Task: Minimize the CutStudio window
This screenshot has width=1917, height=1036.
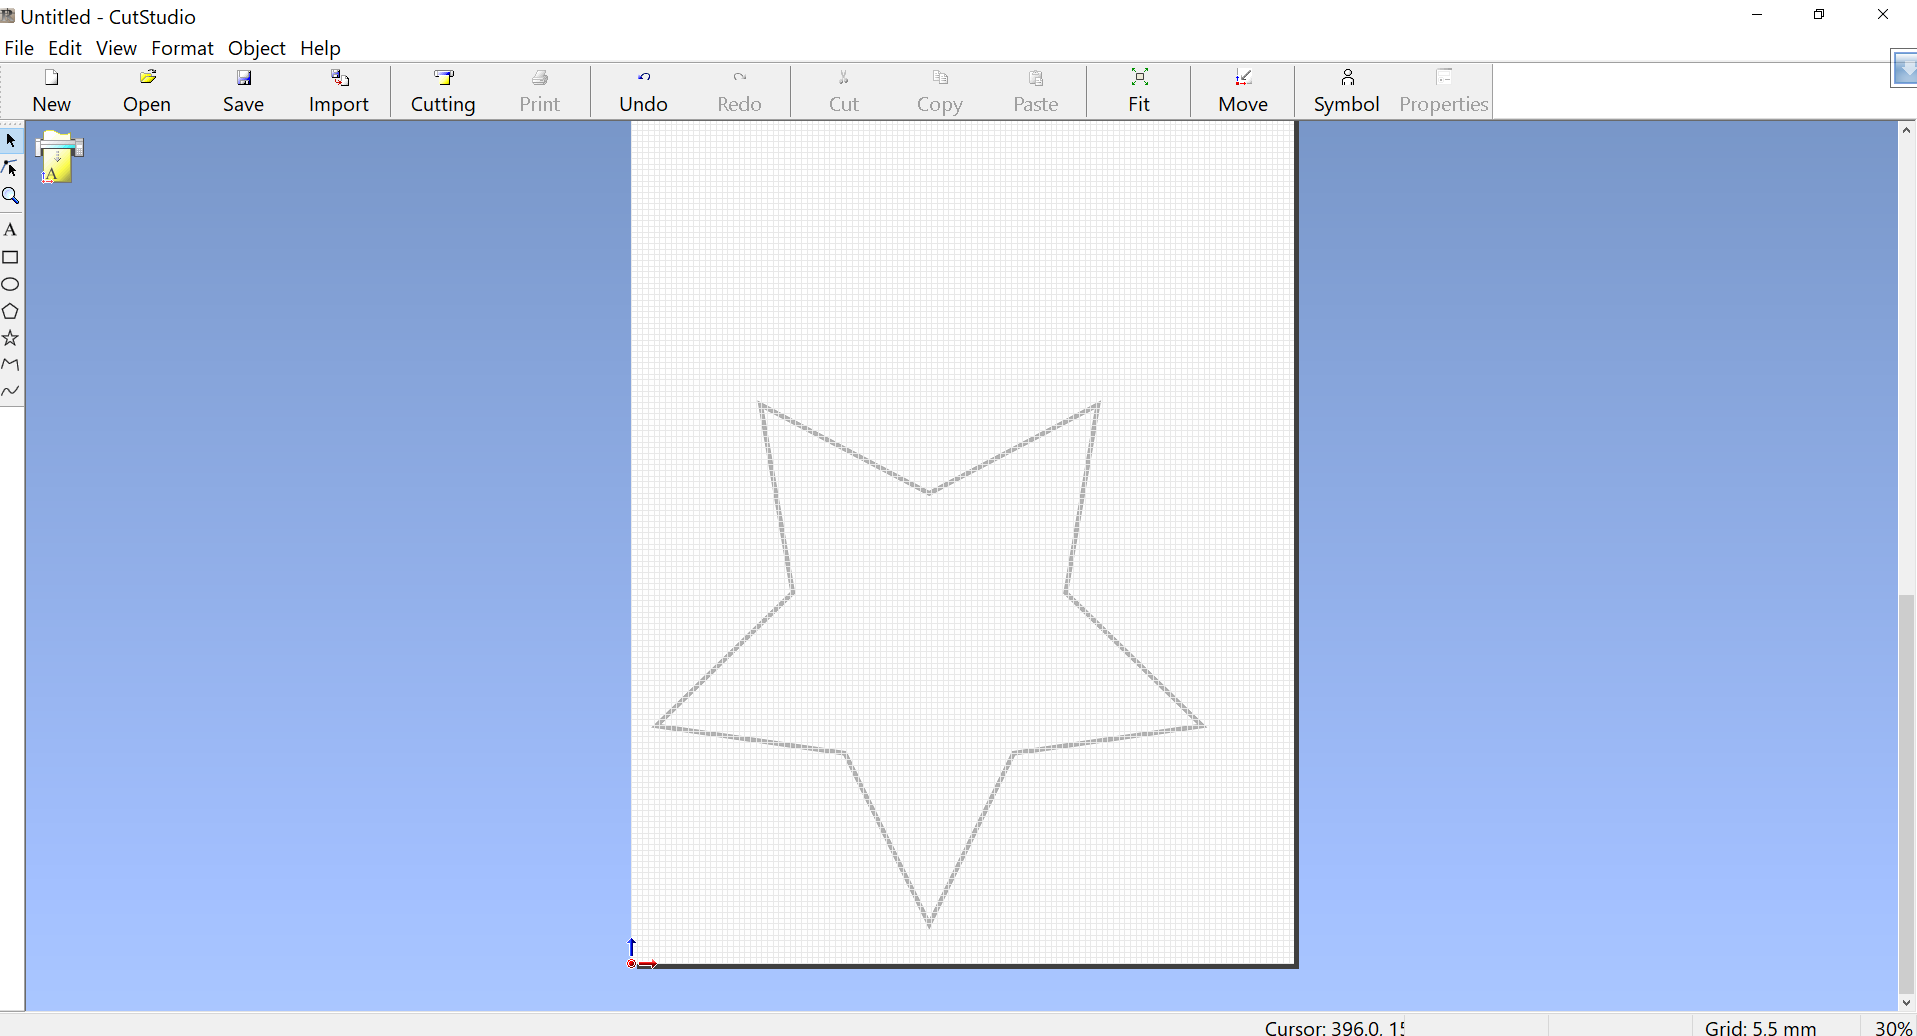Action: click(1757, 15)
